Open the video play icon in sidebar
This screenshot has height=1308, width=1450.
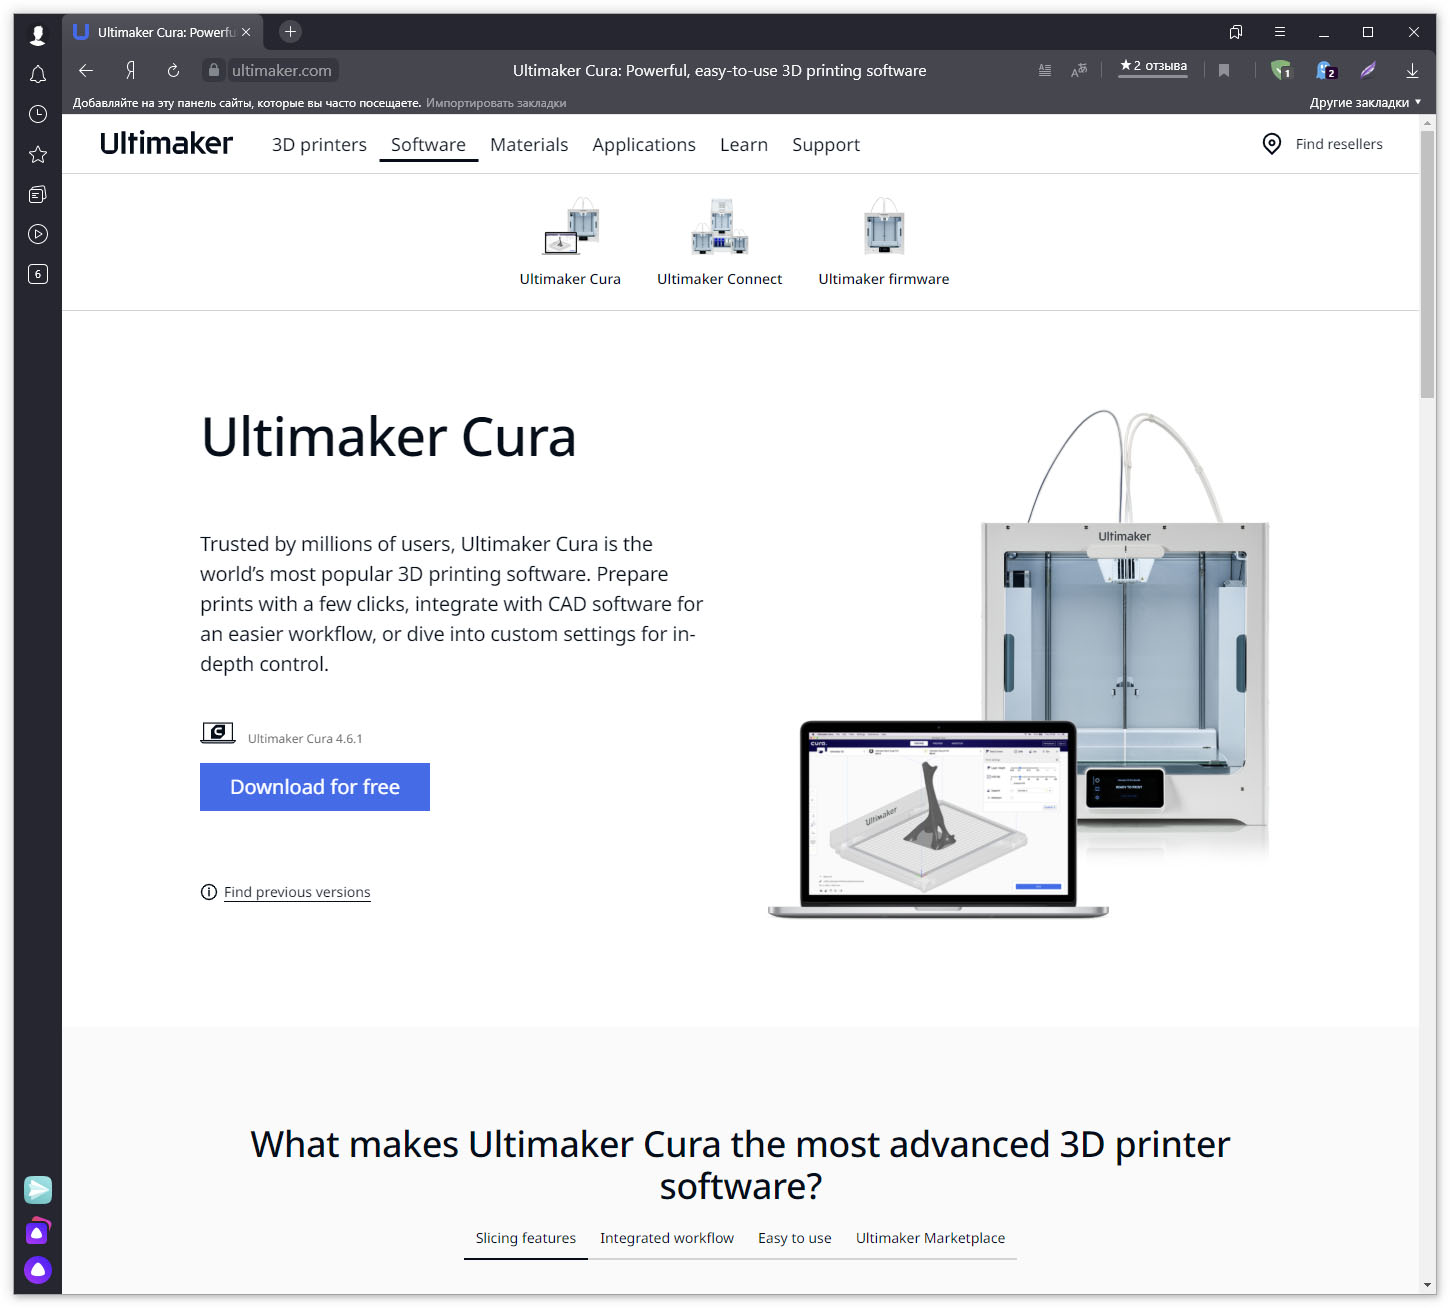38,234
